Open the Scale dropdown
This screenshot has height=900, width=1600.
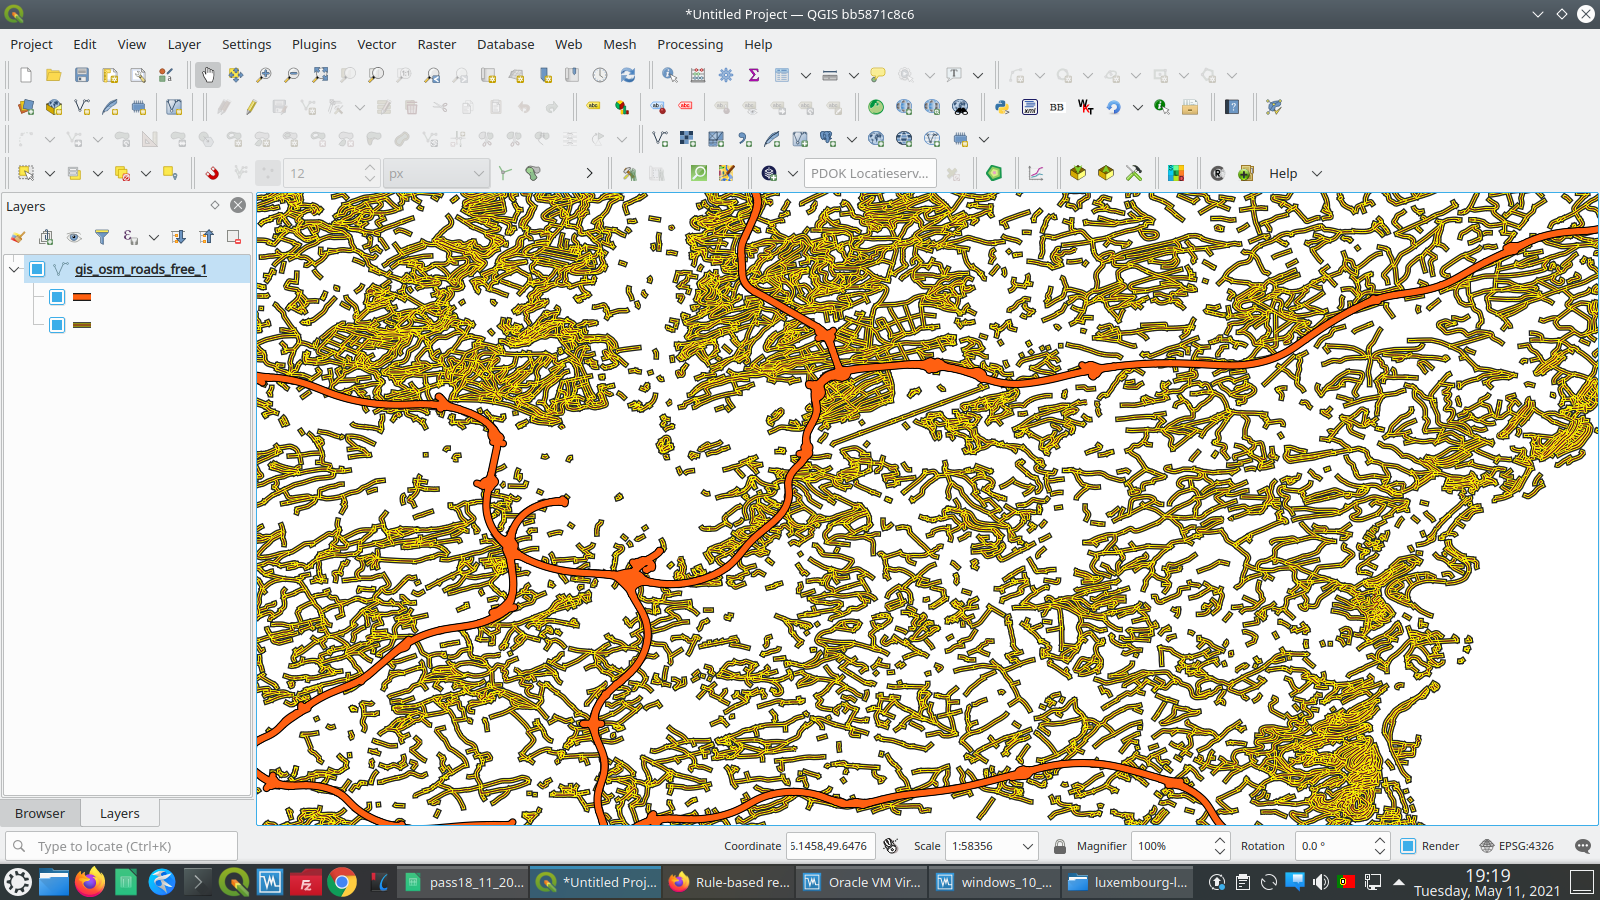coord(1027,846)
